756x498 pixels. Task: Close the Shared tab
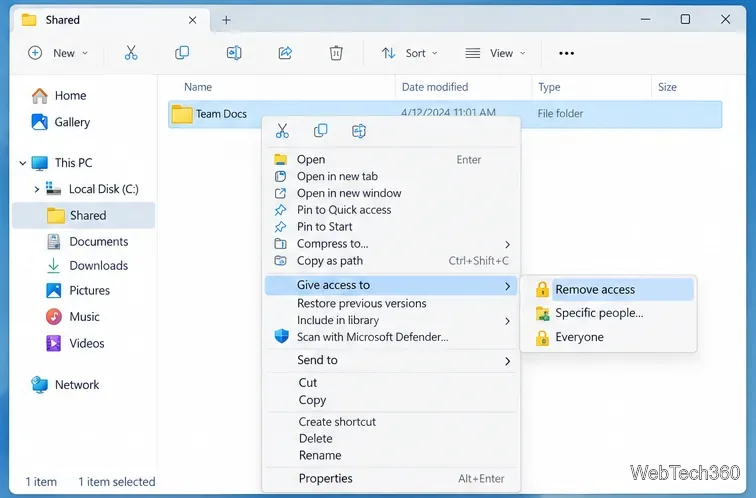(192, 20)
